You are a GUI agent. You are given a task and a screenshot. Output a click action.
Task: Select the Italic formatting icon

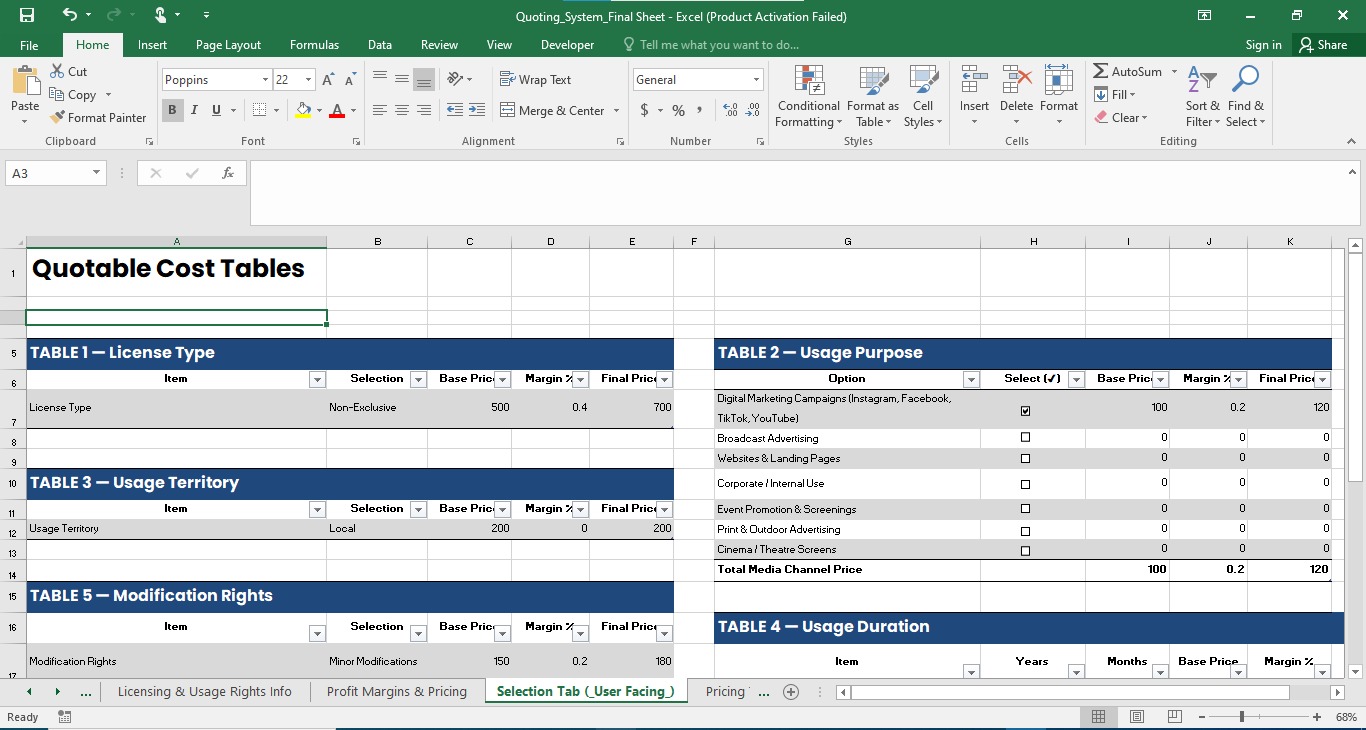point(192,110)
